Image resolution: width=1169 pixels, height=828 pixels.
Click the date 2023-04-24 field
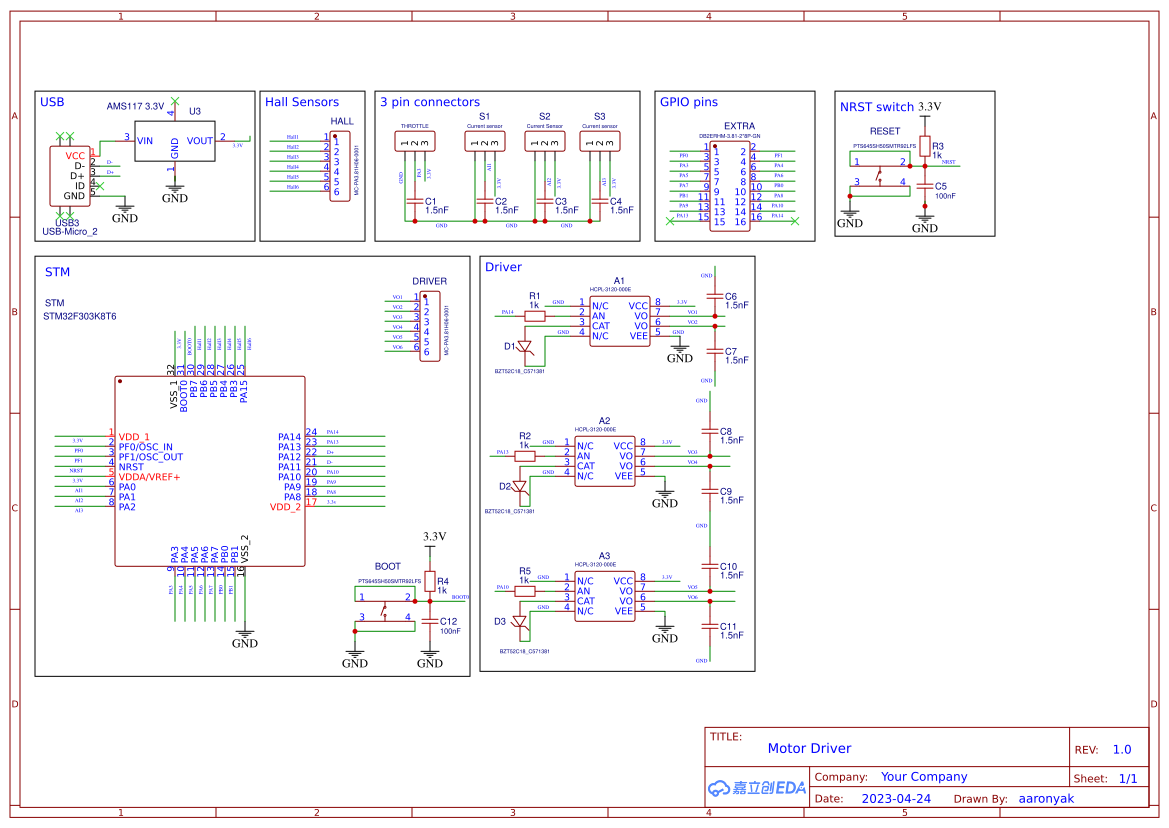click(895, 799)
